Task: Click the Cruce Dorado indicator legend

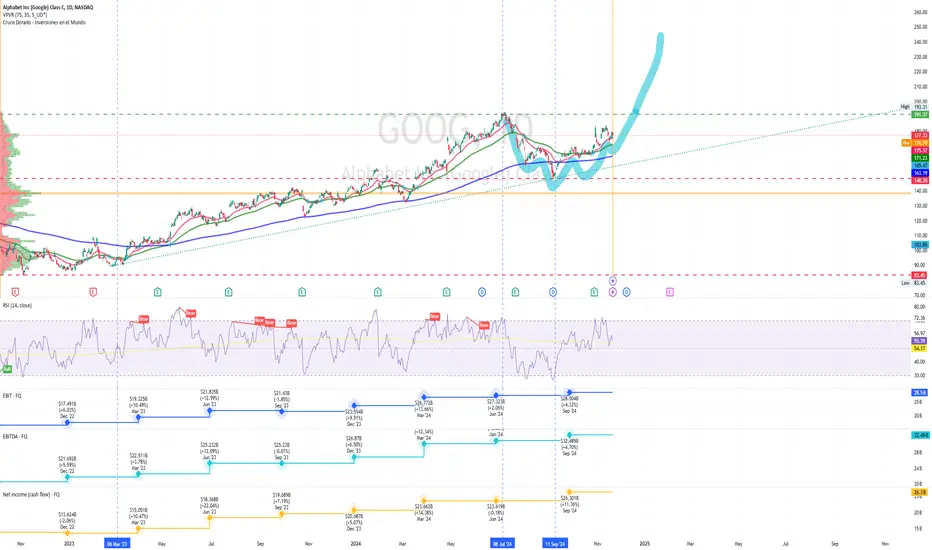Action: coord(44,22)
